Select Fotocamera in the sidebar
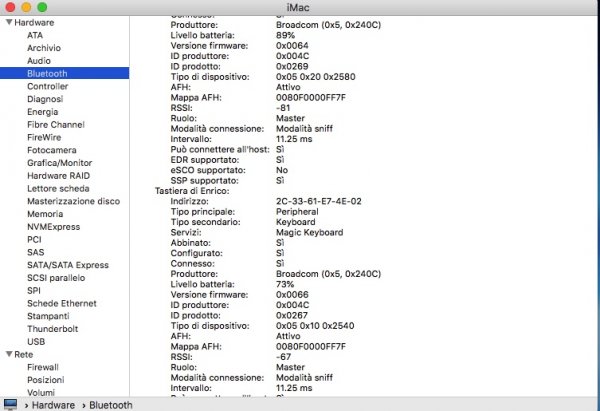600x411 pixels. tap(52, 150)
